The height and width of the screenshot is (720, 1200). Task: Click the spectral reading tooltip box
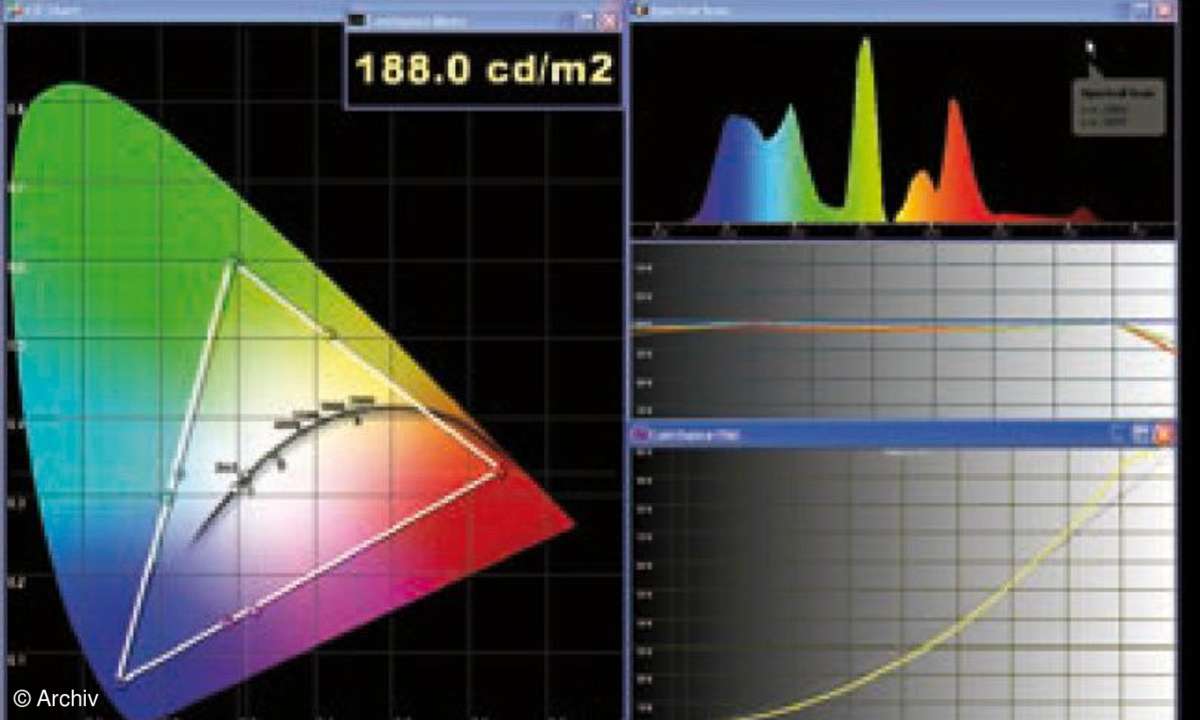point(1120,105)
